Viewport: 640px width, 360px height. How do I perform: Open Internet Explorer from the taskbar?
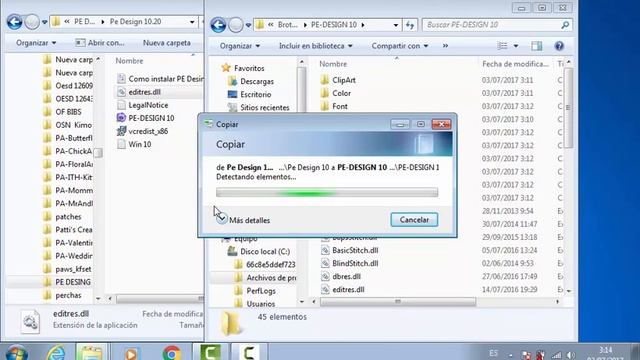coord(56,352)
